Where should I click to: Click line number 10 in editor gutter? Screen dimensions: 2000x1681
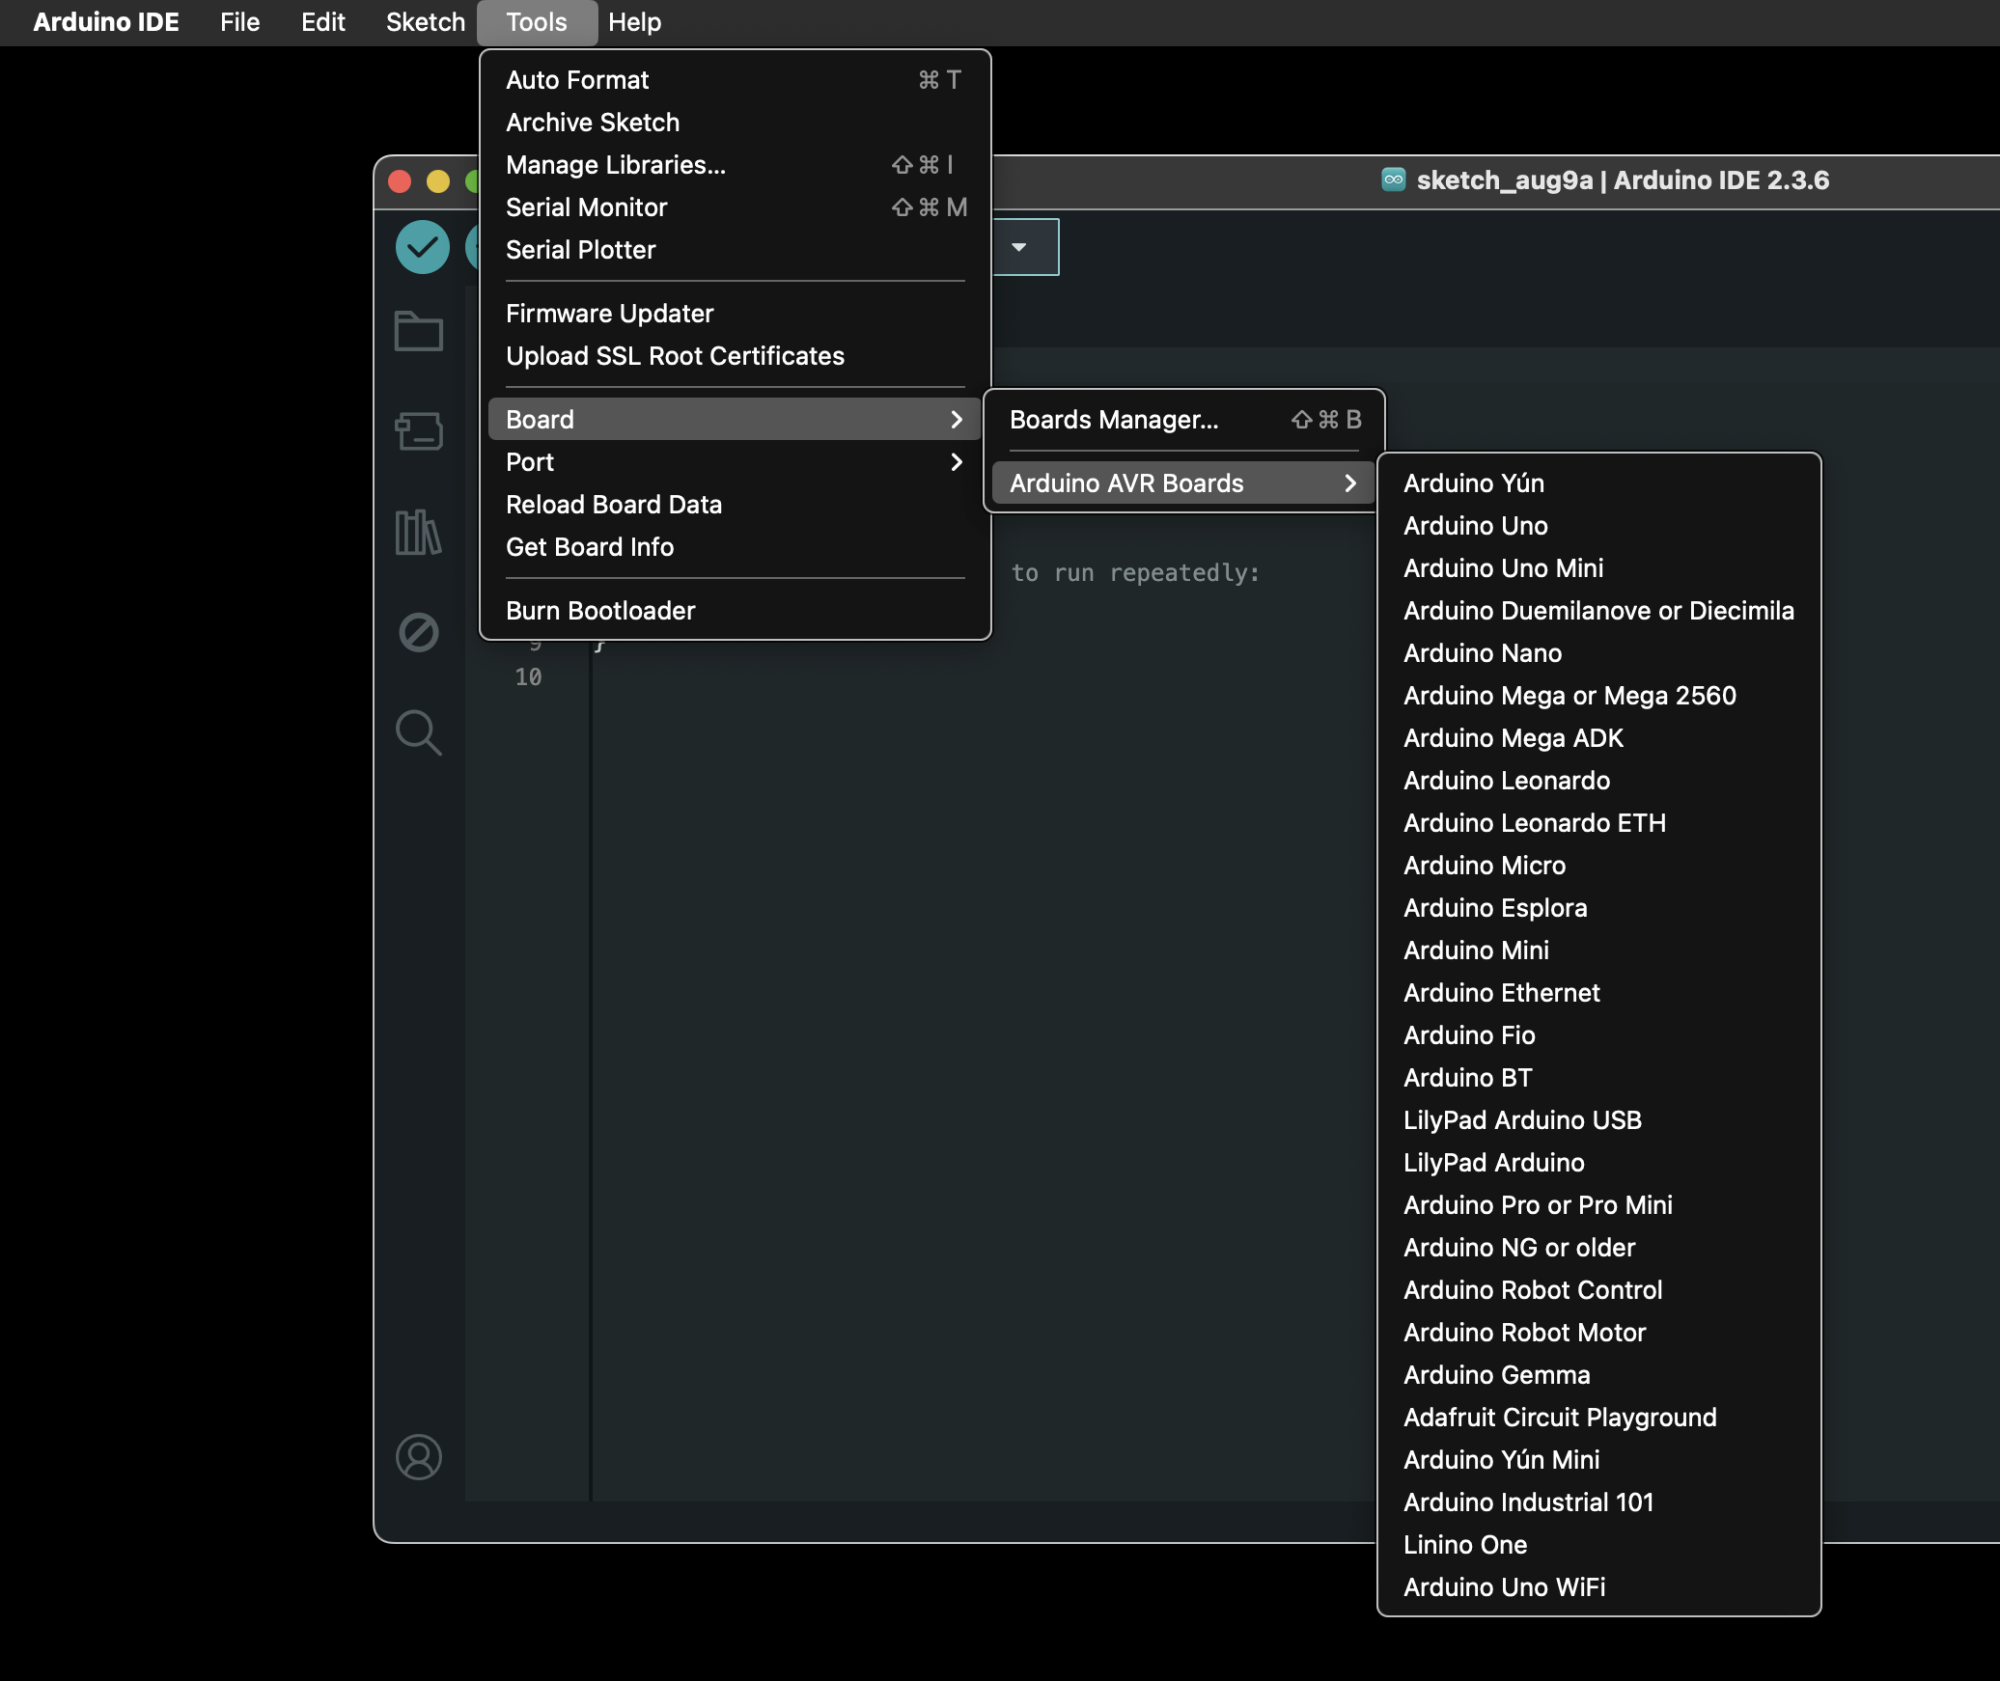528,677
